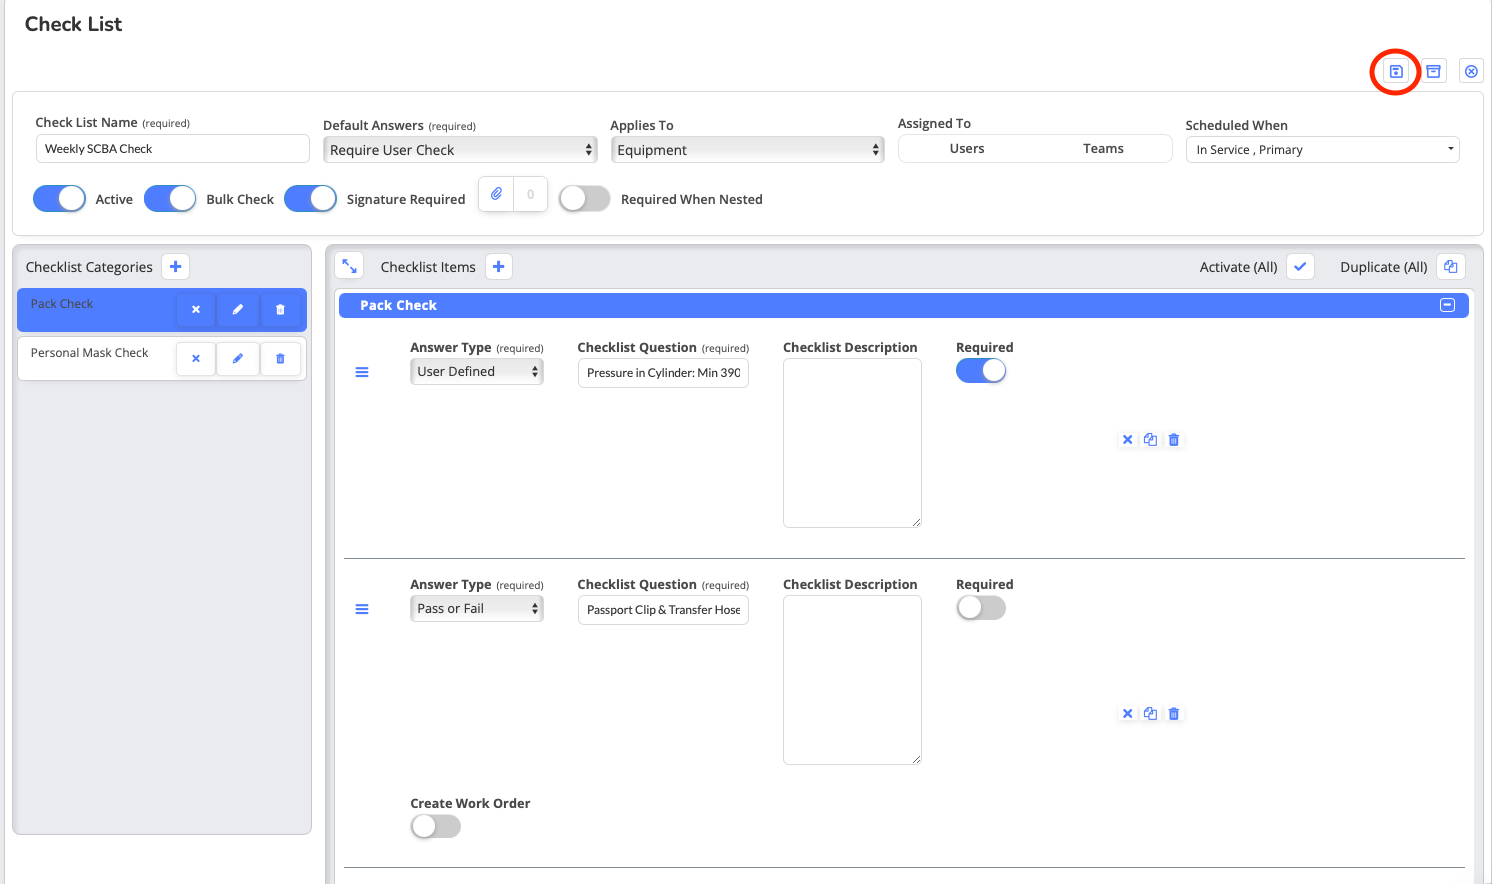Edit the Pack Check category
1492x884 pixels.
click(x=238, y=310)
